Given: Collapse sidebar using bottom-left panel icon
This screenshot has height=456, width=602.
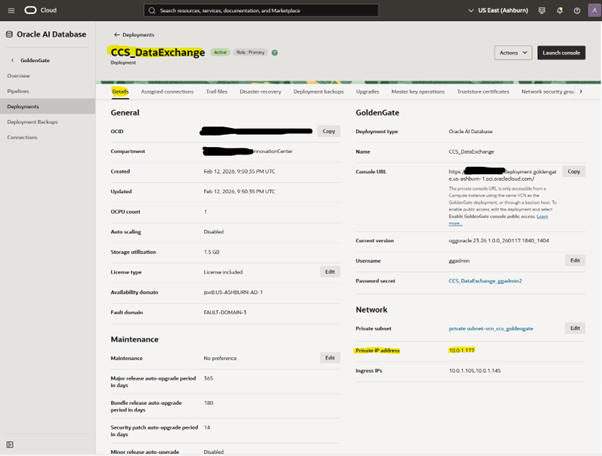Looking at the screenshot, I should point(10,444).
